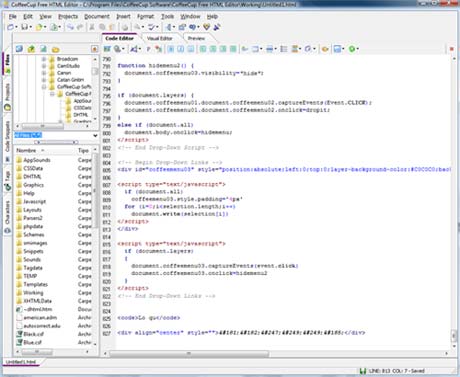
Task: Click the green circle icon in editor toolbar
Action: coord(352,49)
